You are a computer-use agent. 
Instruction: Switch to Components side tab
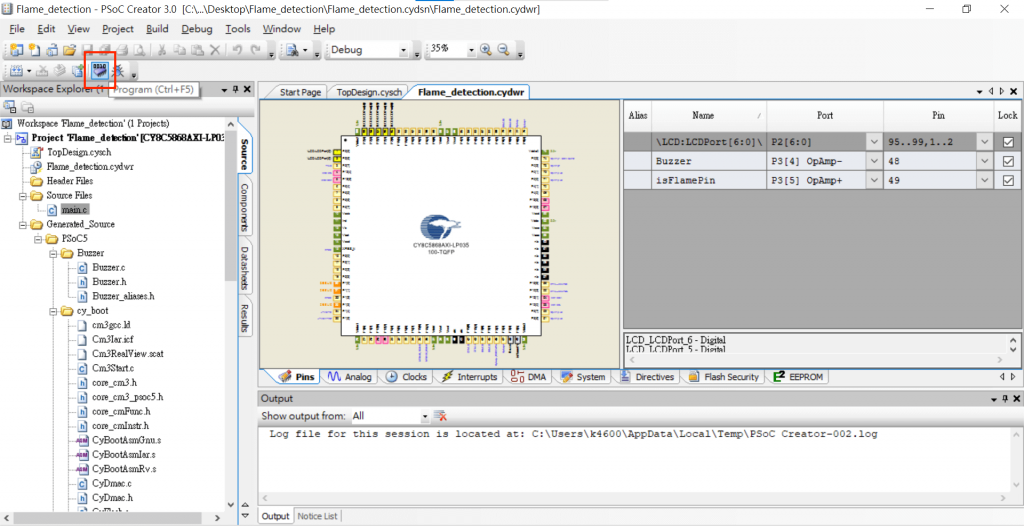tap(244, 207)
